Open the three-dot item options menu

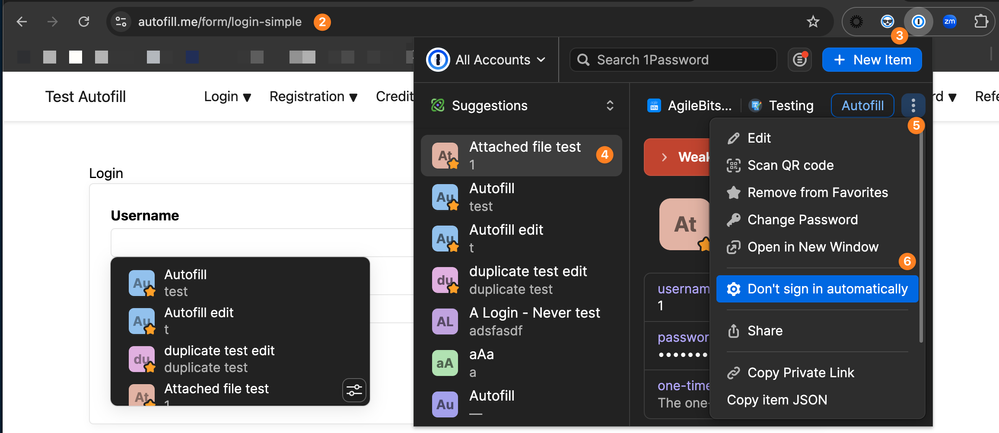tap(913, 105)
